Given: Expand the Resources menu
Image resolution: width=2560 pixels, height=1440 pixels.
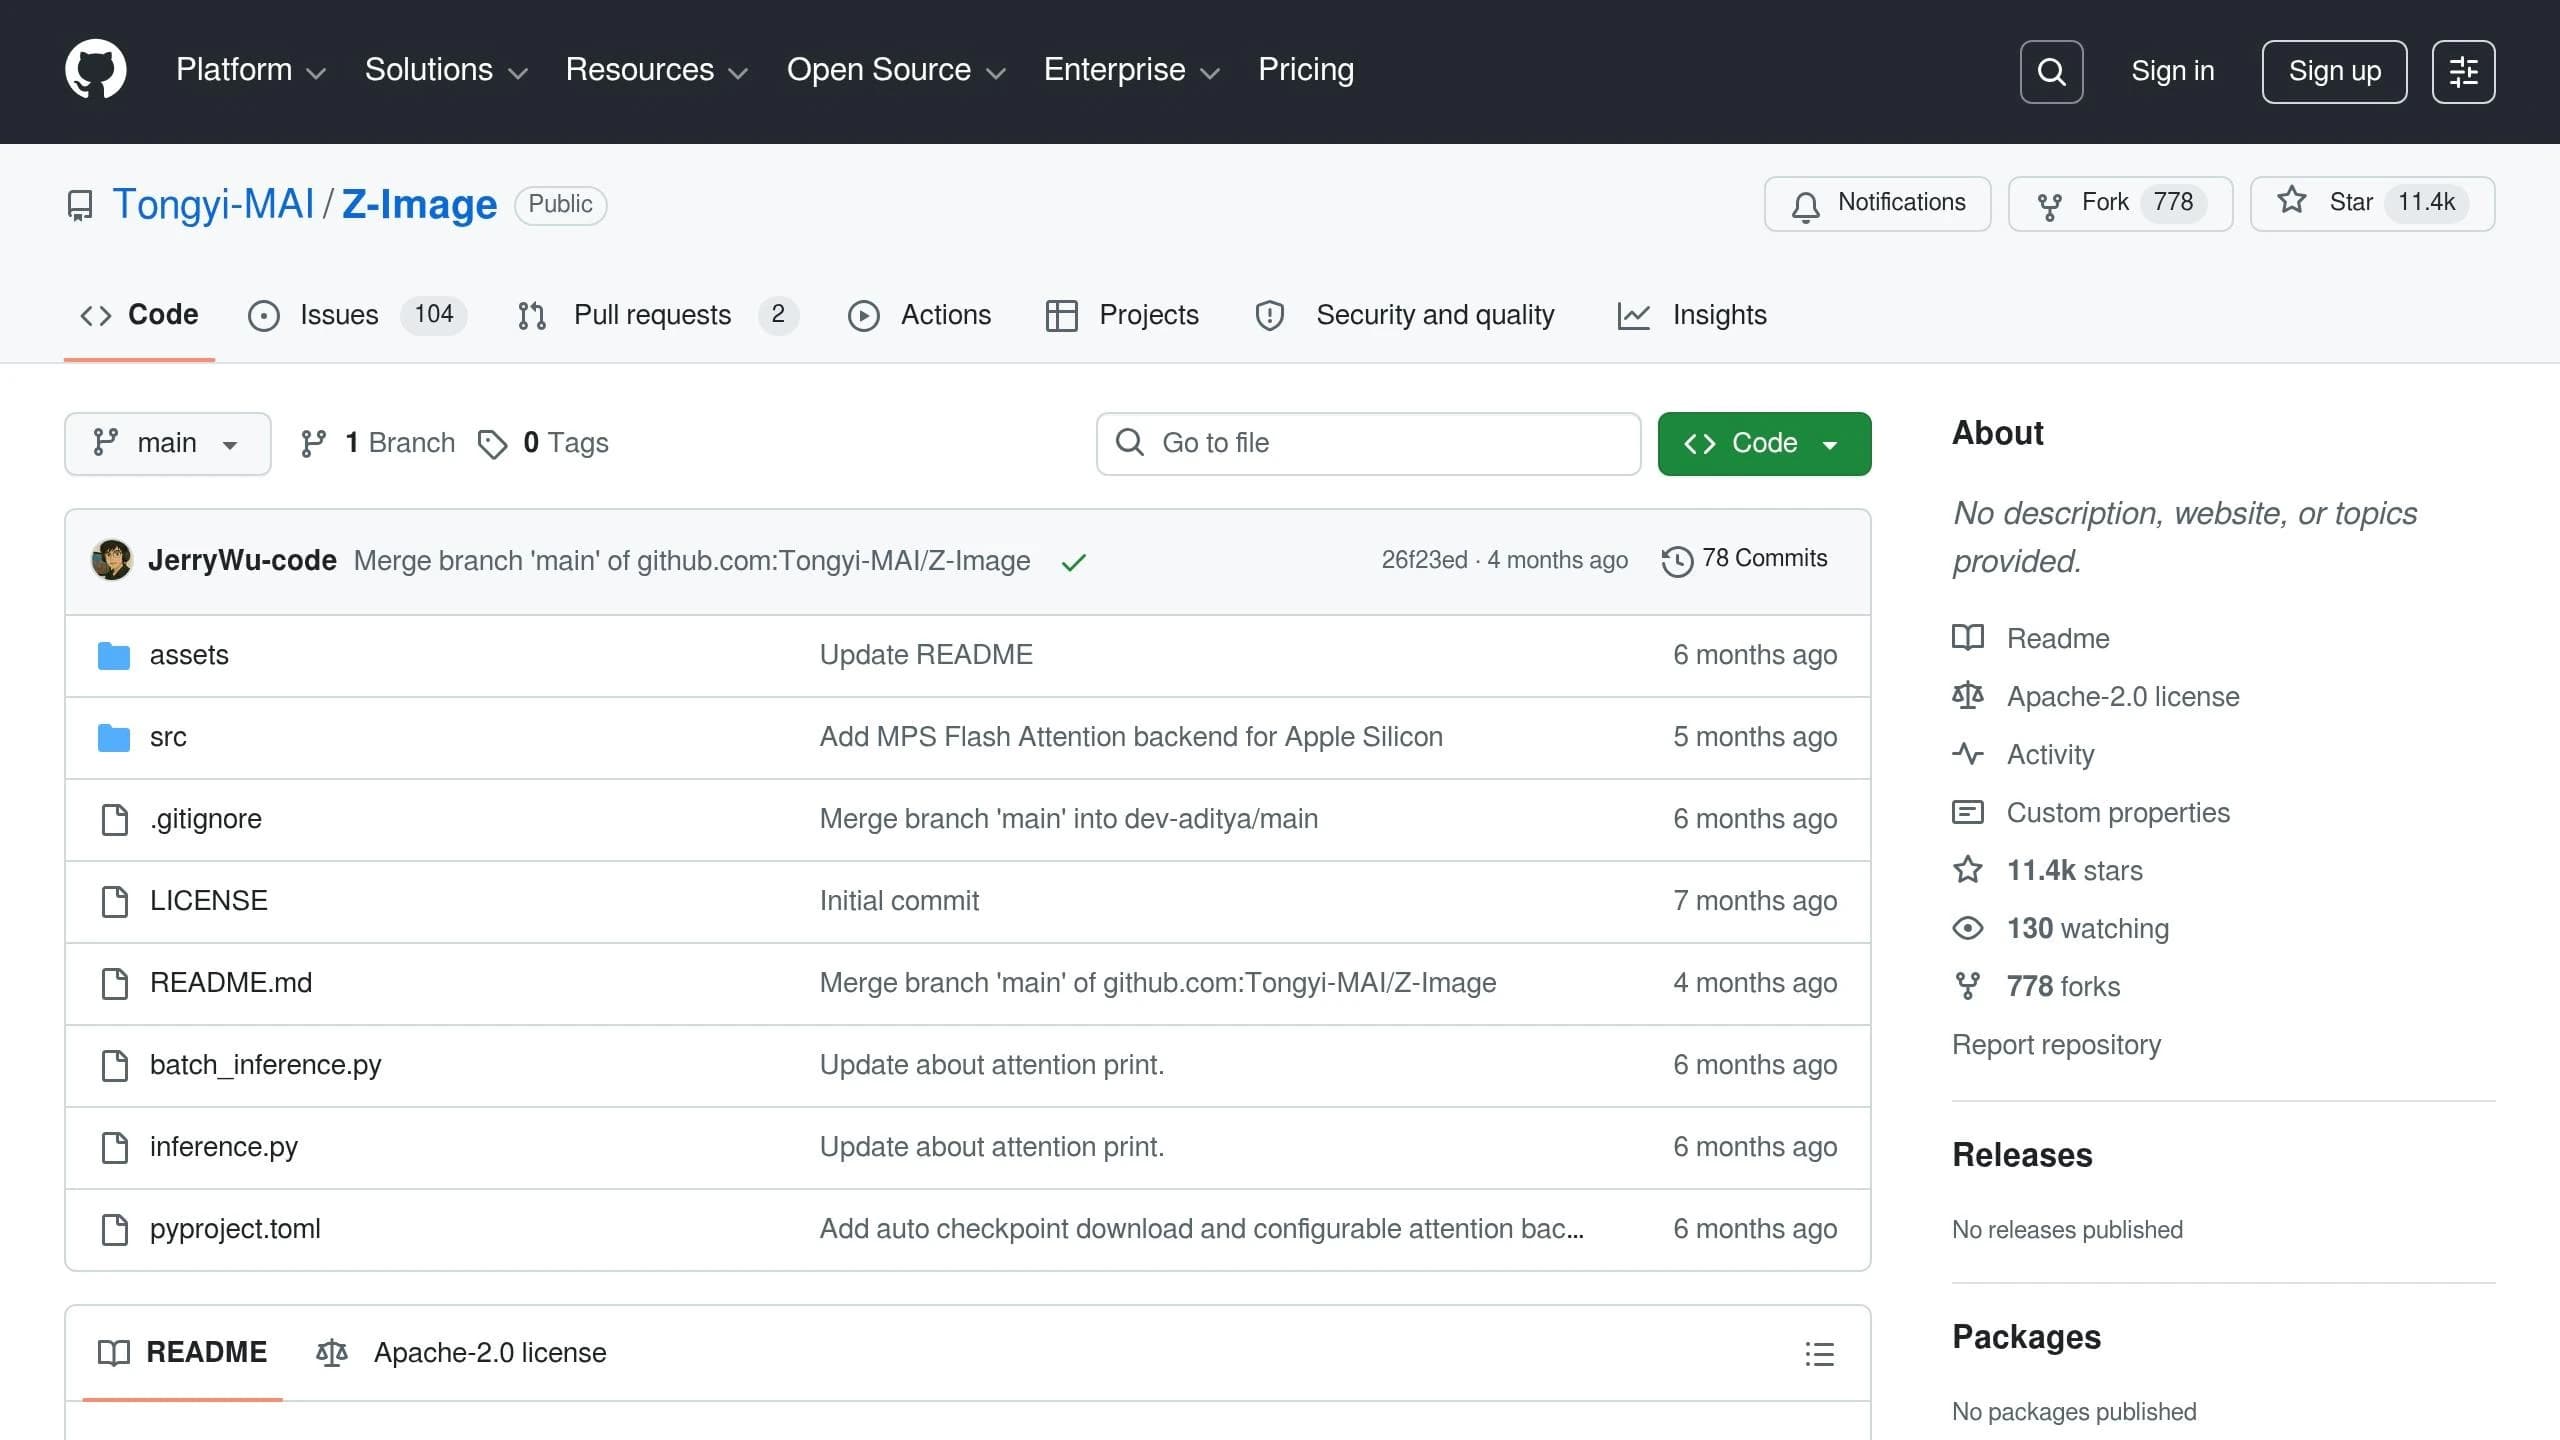Looking at the screenshot, I should (x=657, y=70).
